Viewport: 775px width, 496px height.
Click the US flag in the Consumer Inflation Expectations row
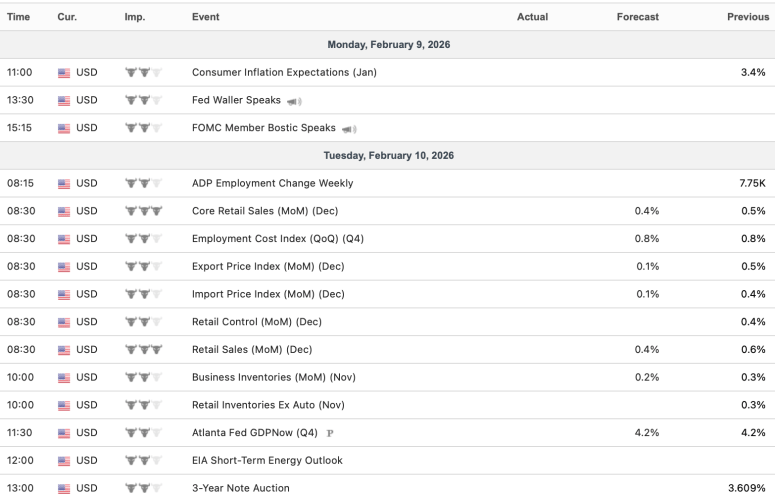65,73
